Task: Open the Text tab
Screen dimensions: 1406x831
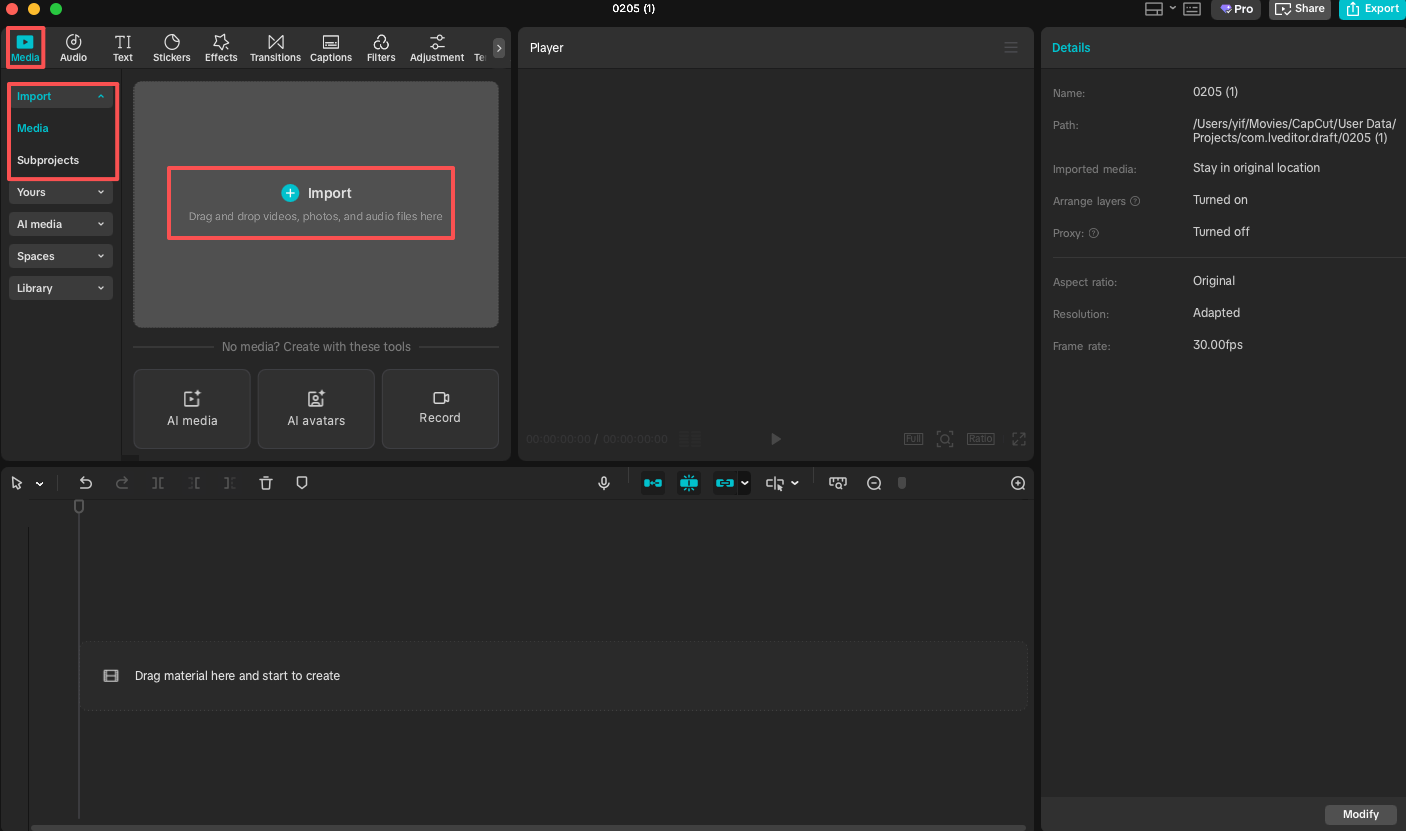Action: click(123, 47)
